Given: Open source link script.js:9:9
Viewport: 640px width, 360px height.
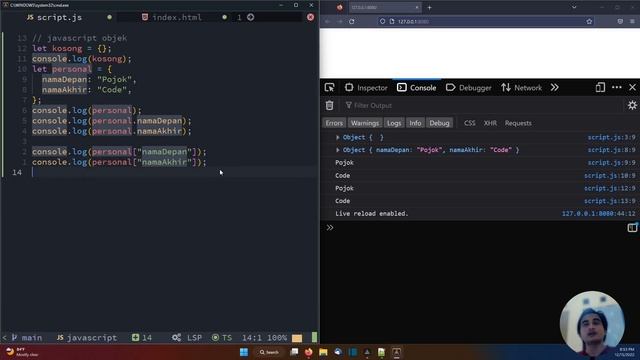Looking at the screenshot, I should (x=611, y=162).
